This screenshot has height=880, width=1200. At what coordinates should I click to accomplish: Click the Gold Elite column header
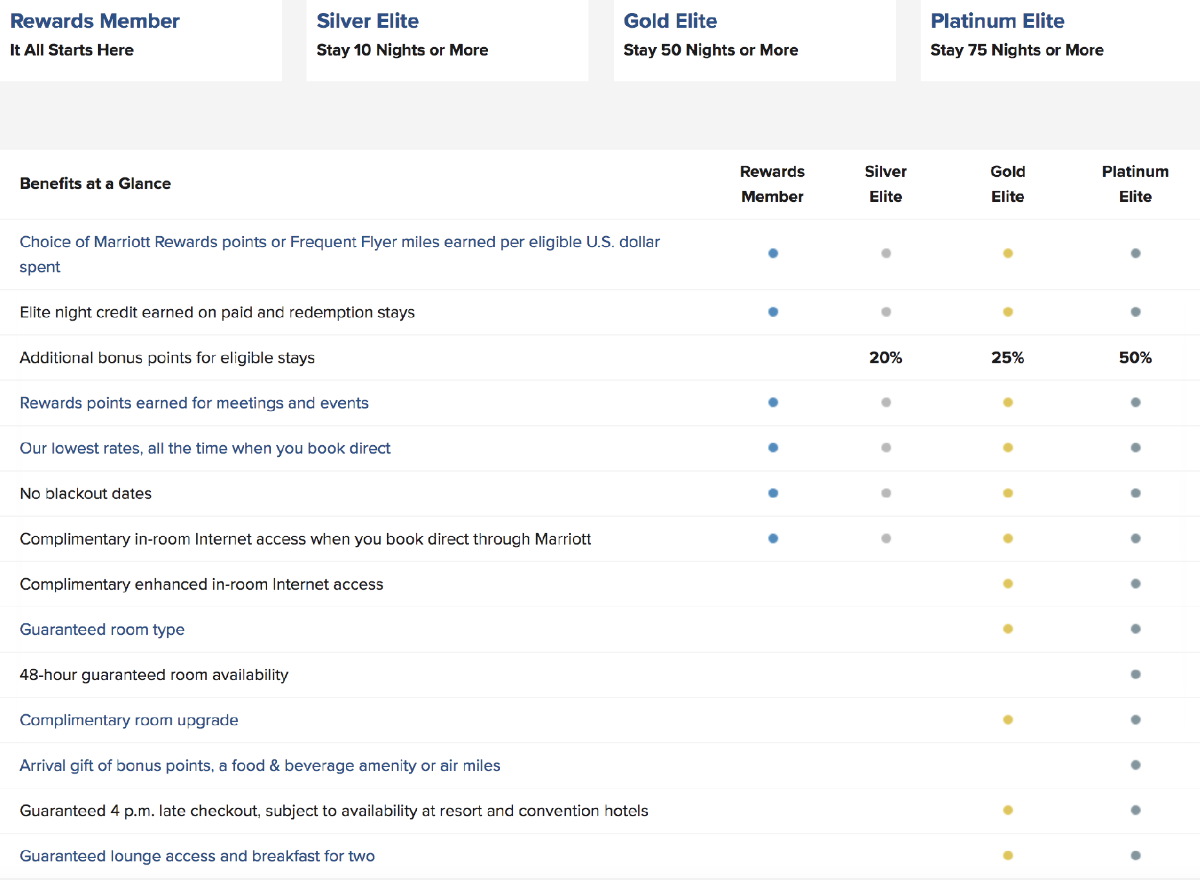1008,184
